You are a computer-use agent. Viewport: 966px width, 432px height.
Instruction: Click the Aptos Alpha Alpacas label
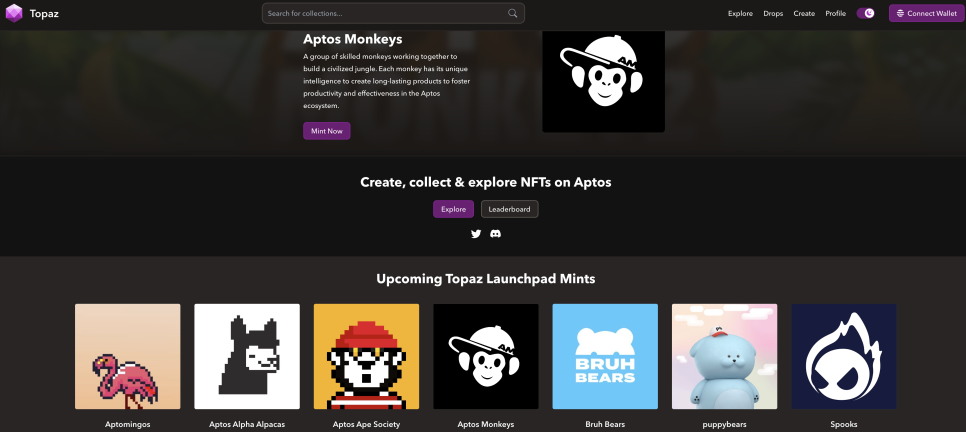247,424
